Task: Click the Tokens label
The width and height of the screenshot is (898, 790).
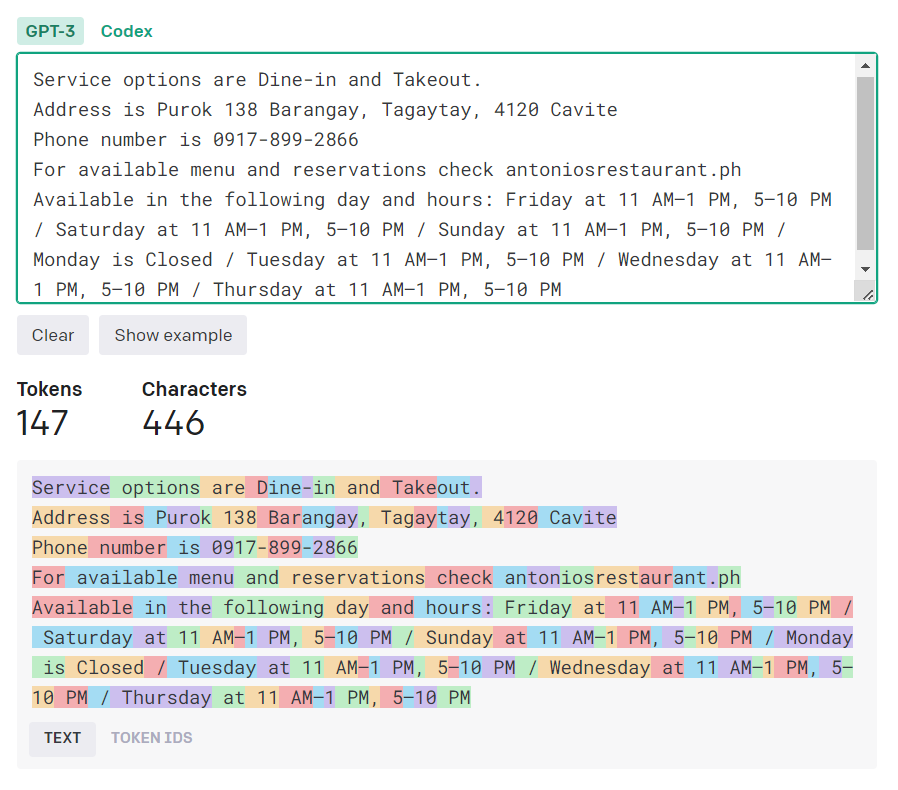Action: coord(49,389)
